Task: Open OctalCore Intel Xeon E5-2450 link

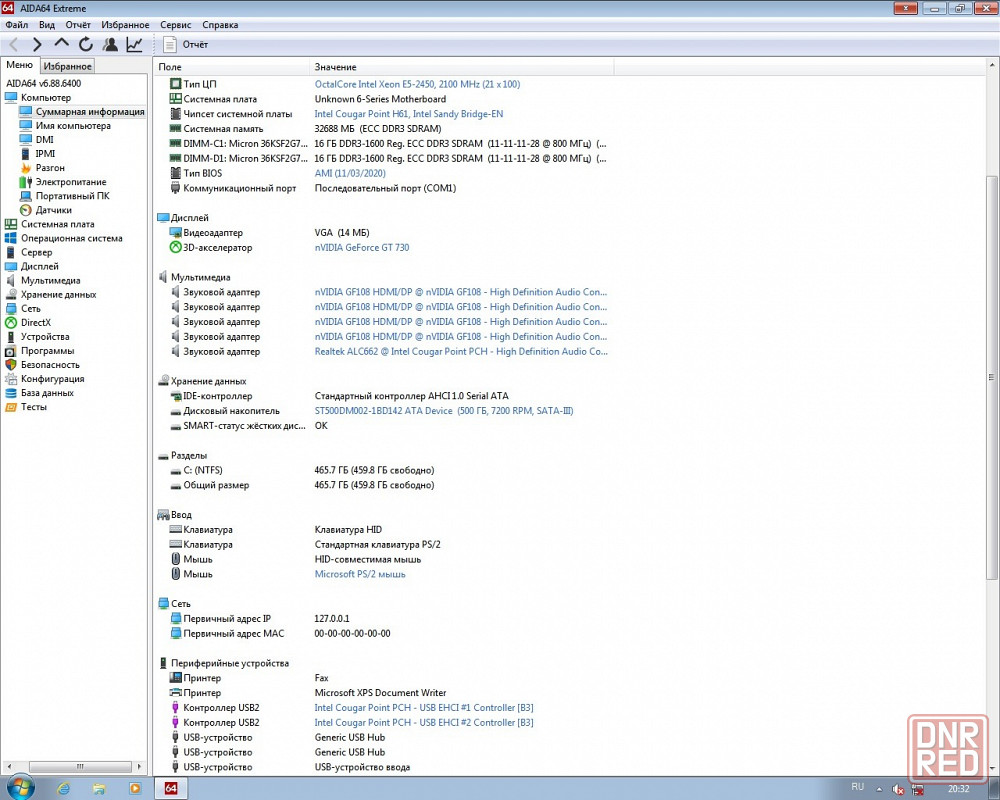Action: click(417, 84)
